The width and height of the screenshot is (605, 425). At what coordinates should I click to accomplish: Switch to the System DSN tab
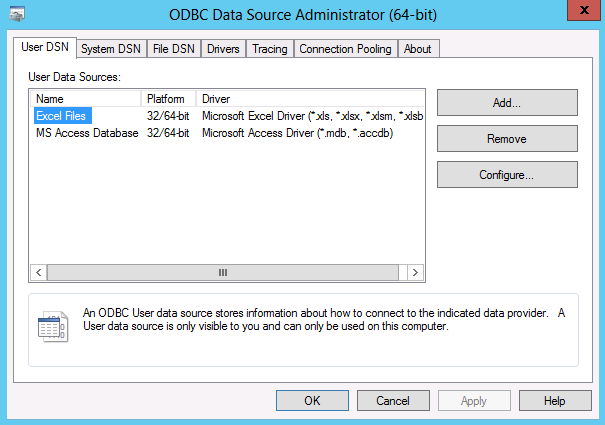111,49
